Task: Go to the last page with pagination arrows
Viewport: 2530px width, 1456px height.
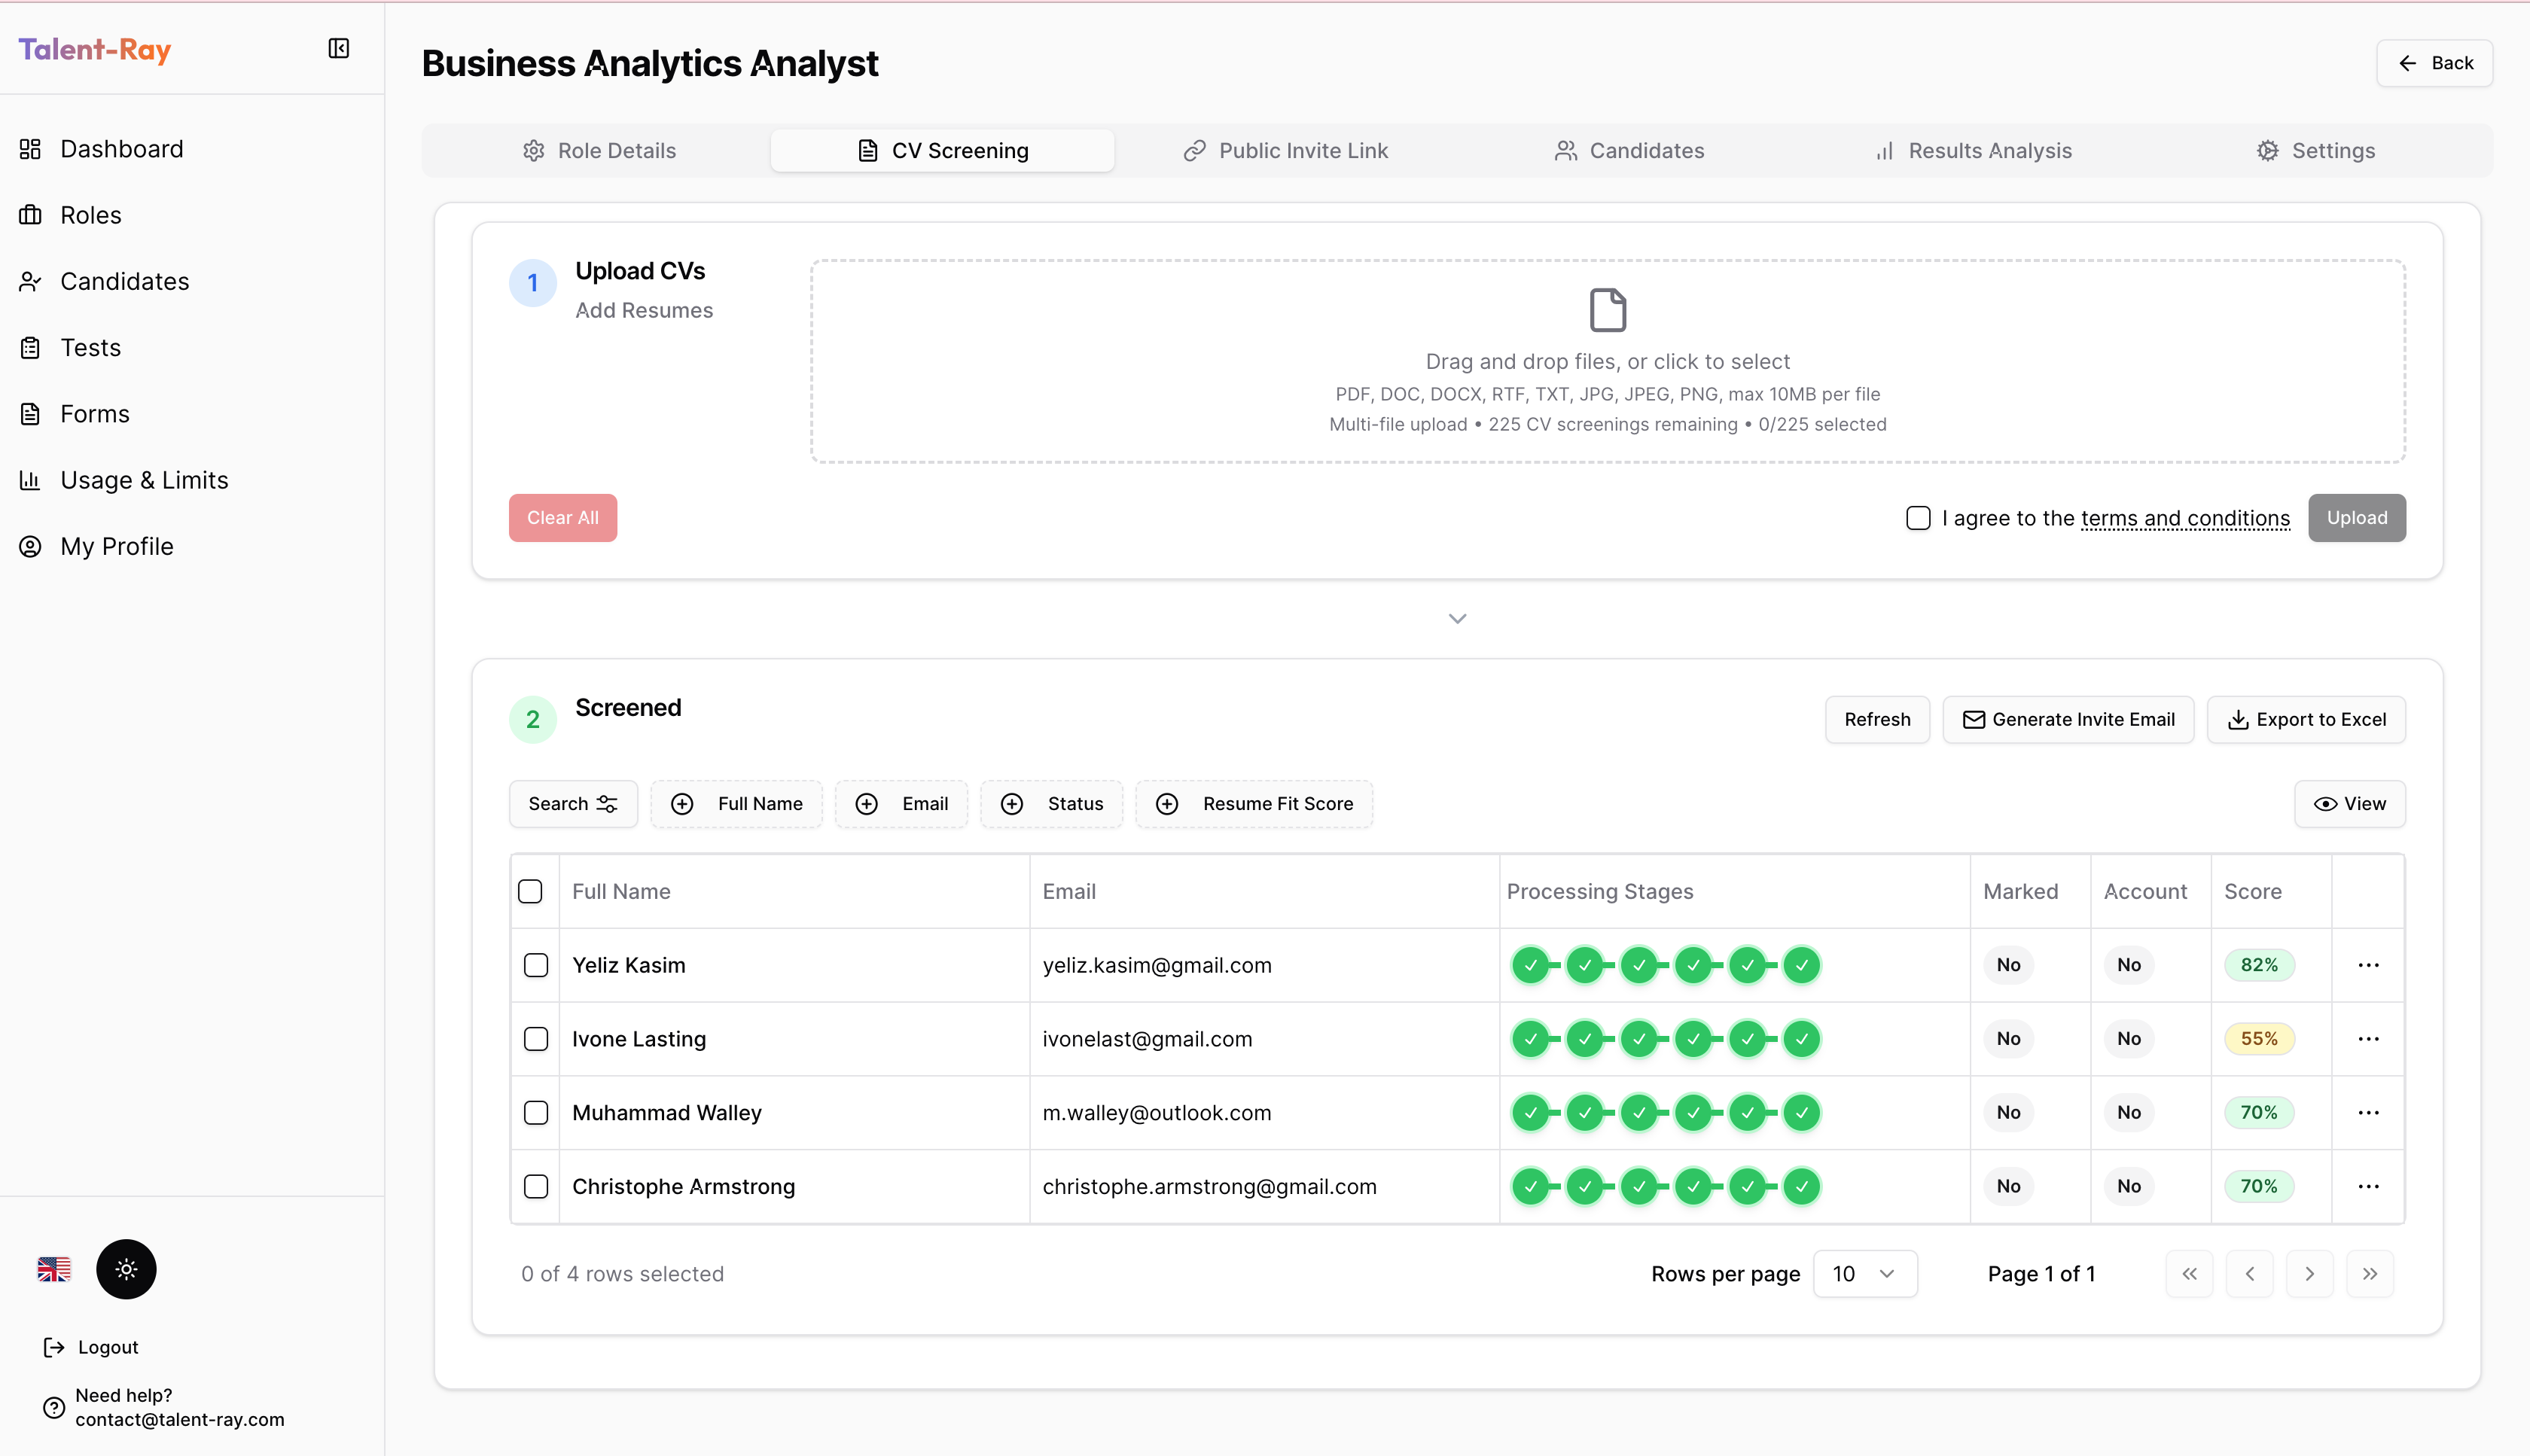Action: click(2371, 1273)
